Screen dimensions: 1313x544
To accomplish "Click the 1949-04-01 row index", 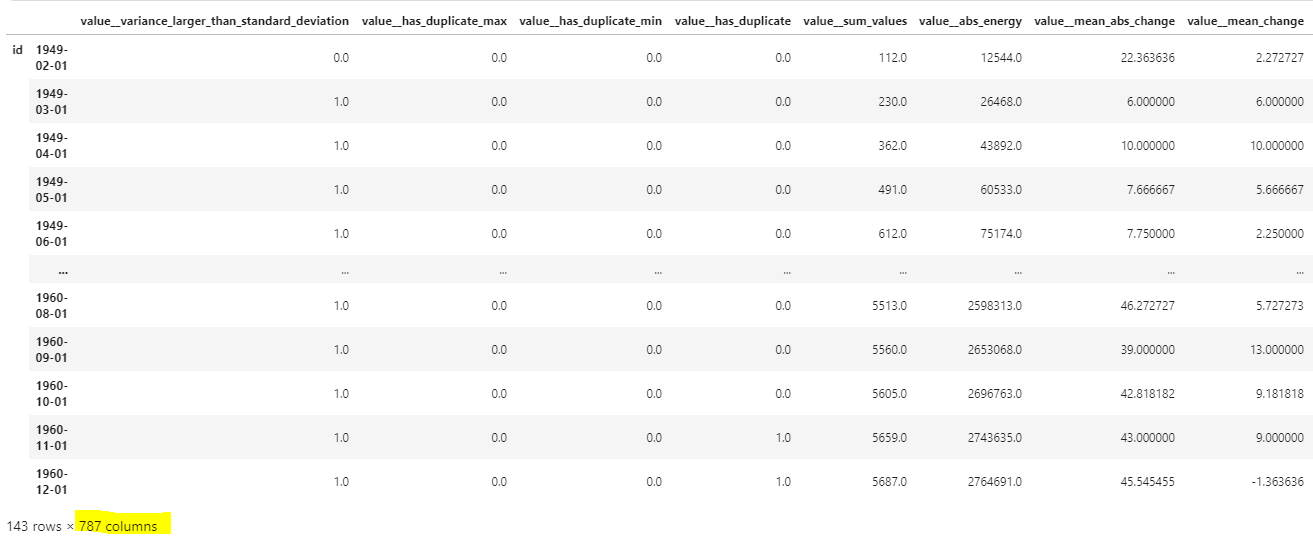I will (52, 145).
